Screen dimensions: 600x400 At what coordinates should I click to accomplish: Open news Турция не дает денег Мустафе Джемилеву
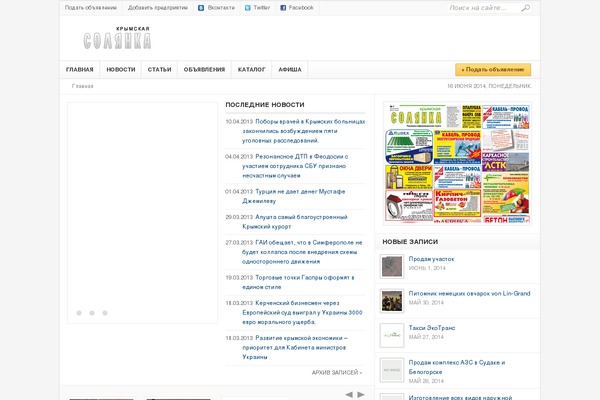coord(294,196)
